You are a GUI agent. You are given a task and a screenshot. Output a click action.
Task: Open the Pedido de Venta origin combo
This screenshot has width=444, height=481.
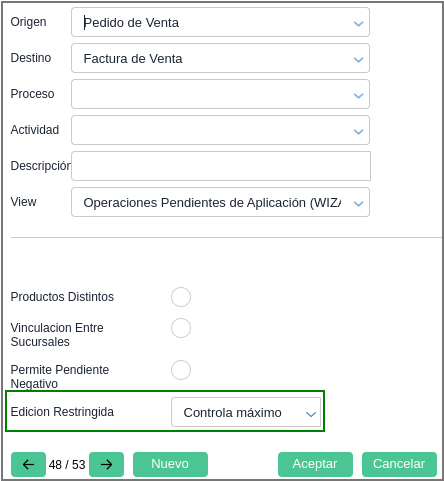[220, 22]
